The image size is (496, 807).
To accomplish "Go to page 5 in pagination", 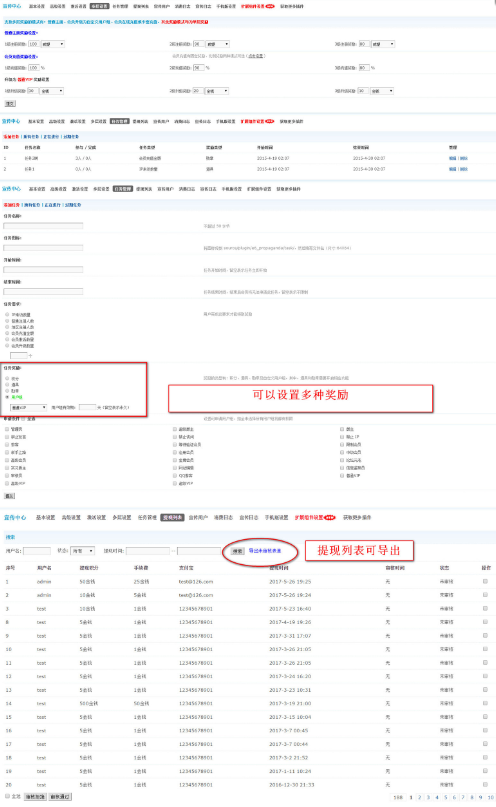I will [446, 797].
